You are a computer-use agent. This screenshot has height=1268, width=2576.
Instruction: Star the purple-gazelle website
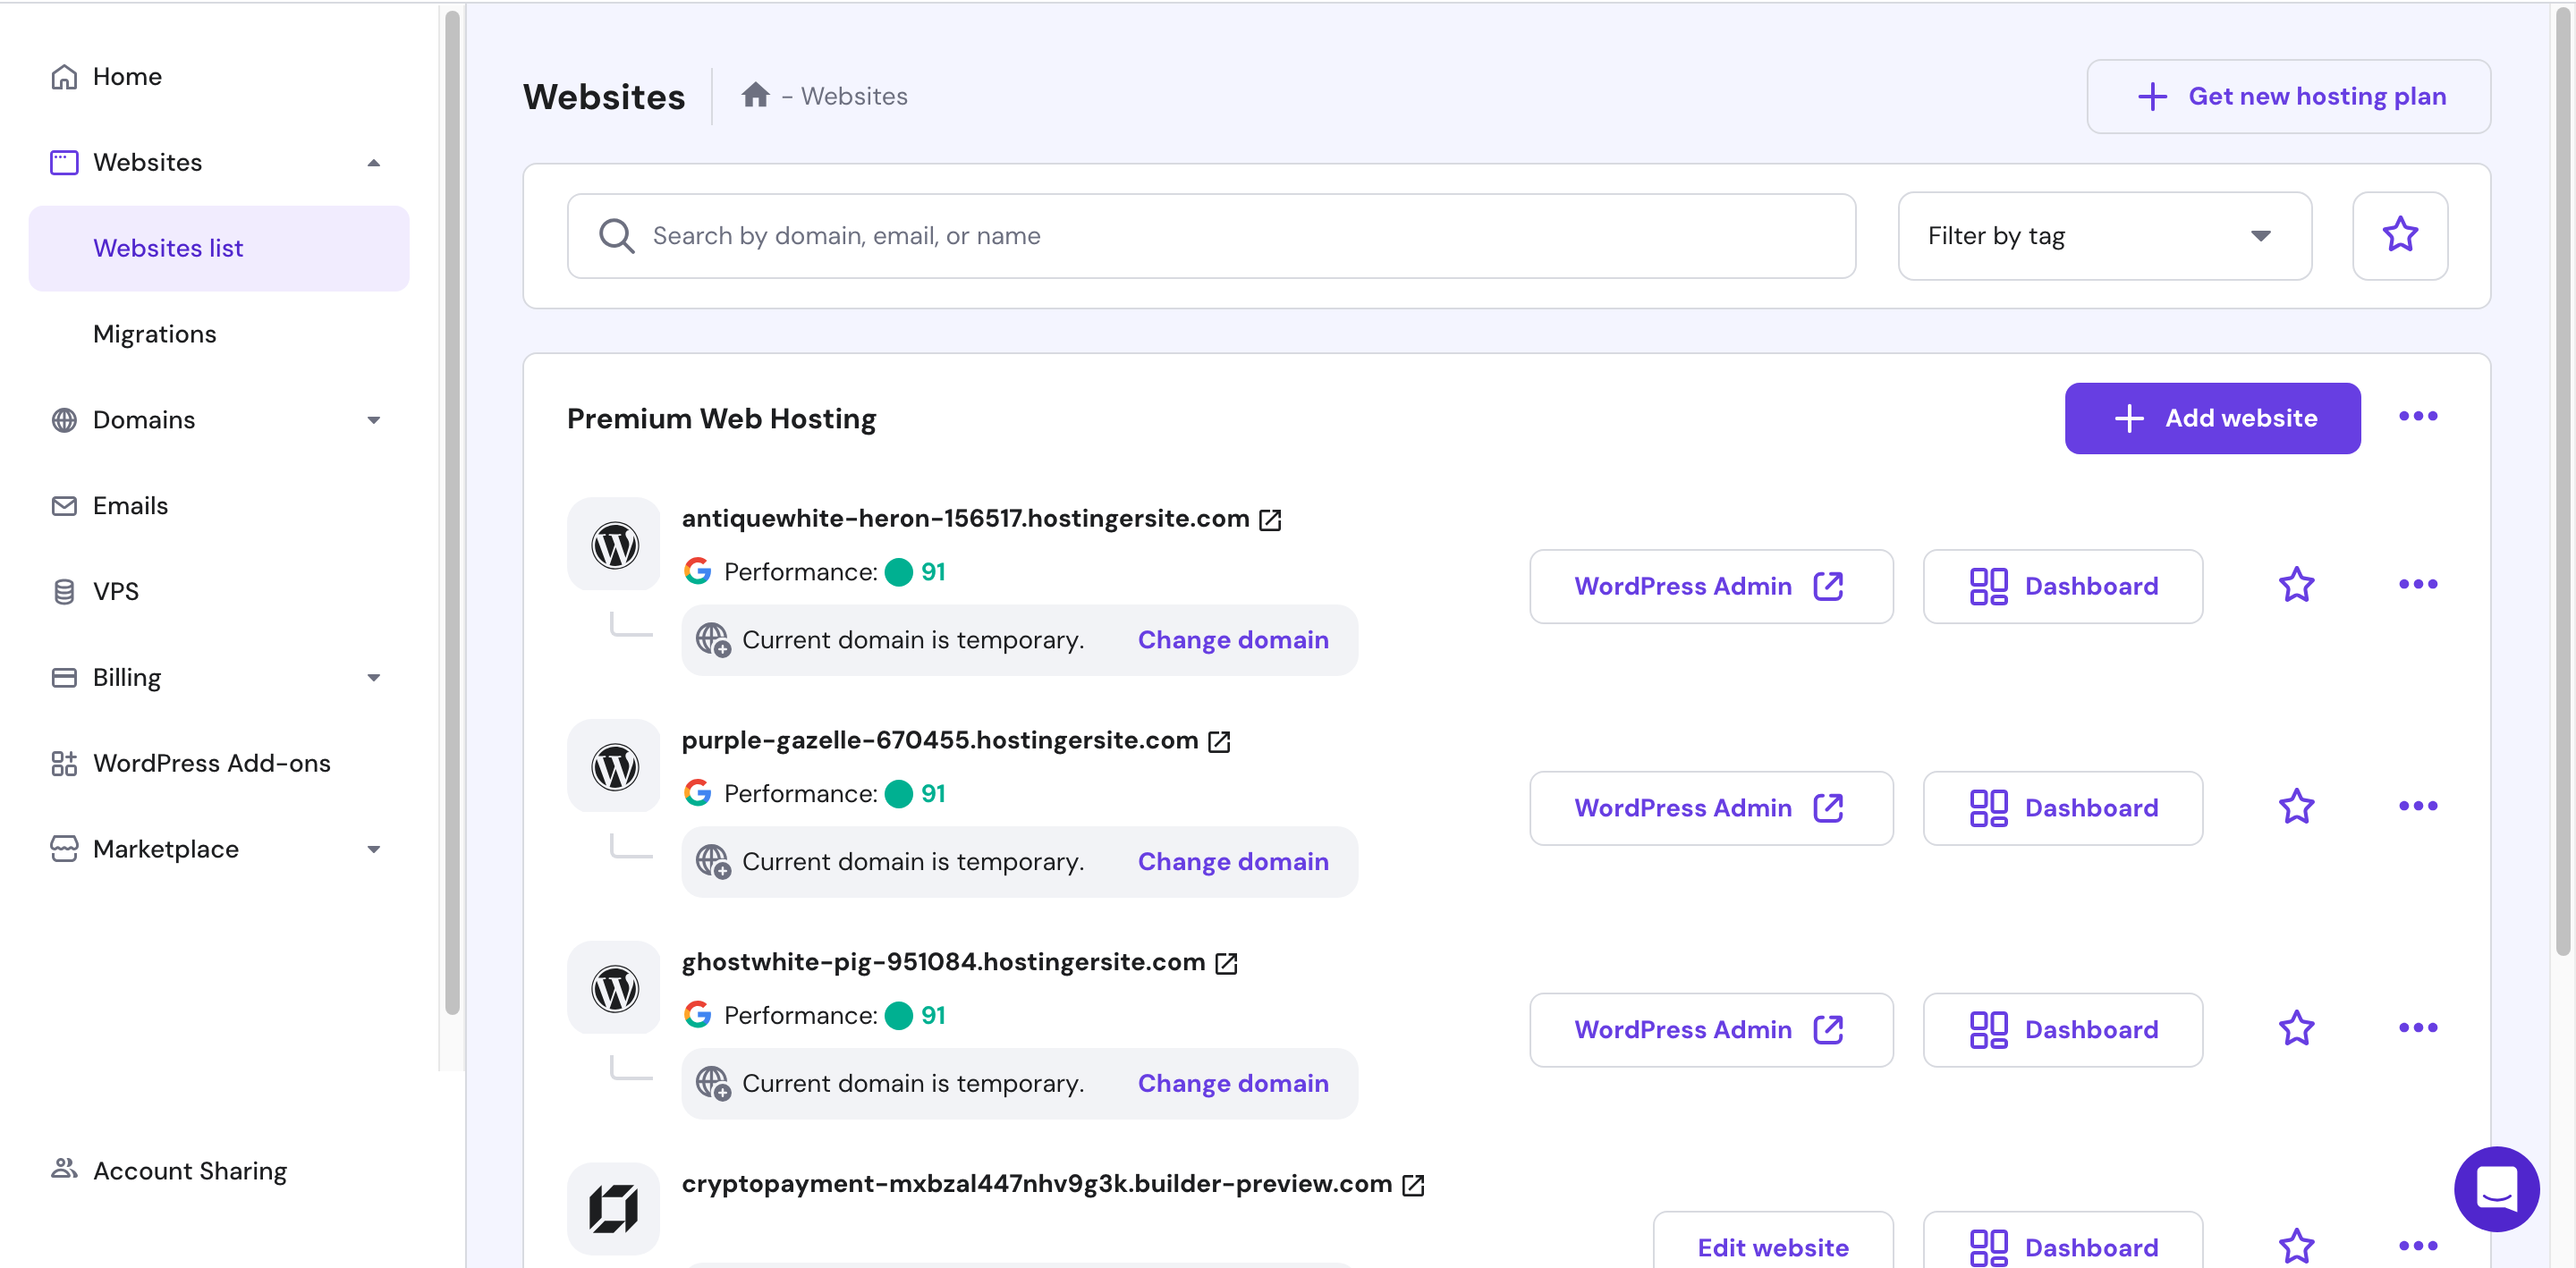[x=2296, y=807]
